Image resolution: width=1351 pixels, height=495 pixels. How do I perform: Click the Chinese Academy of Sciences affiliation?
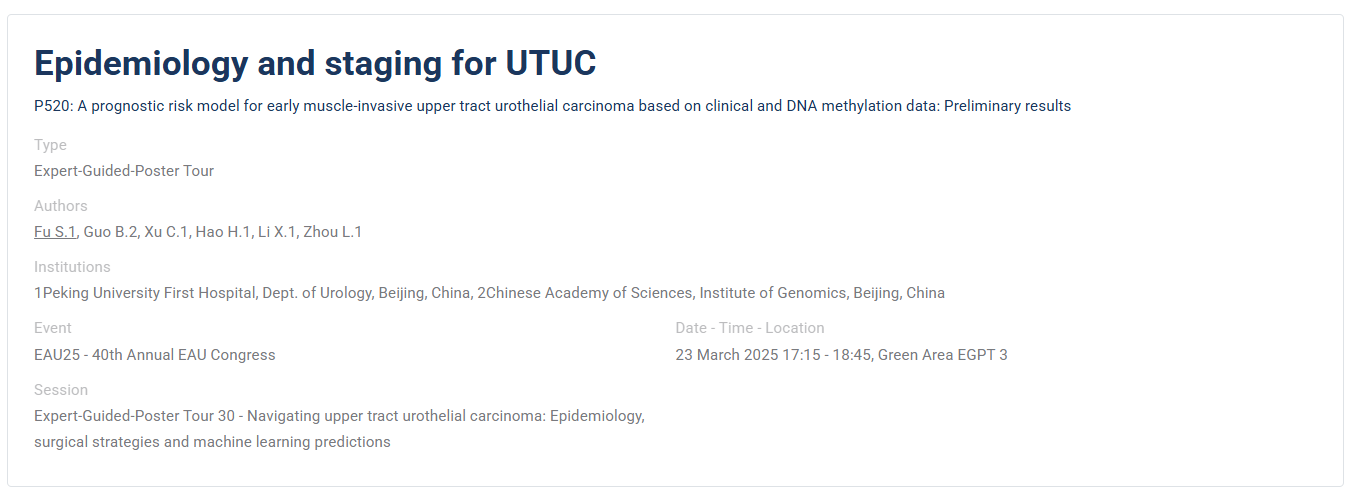711,293
